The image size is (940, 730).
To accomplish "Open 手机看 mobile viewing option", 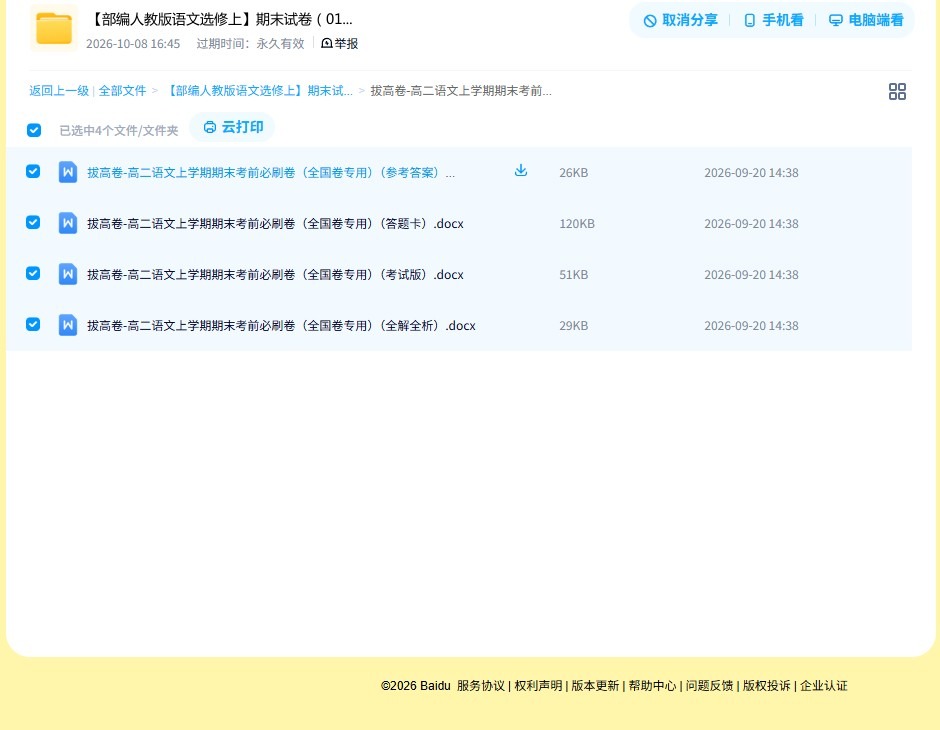I will click(x=773, y=20).
